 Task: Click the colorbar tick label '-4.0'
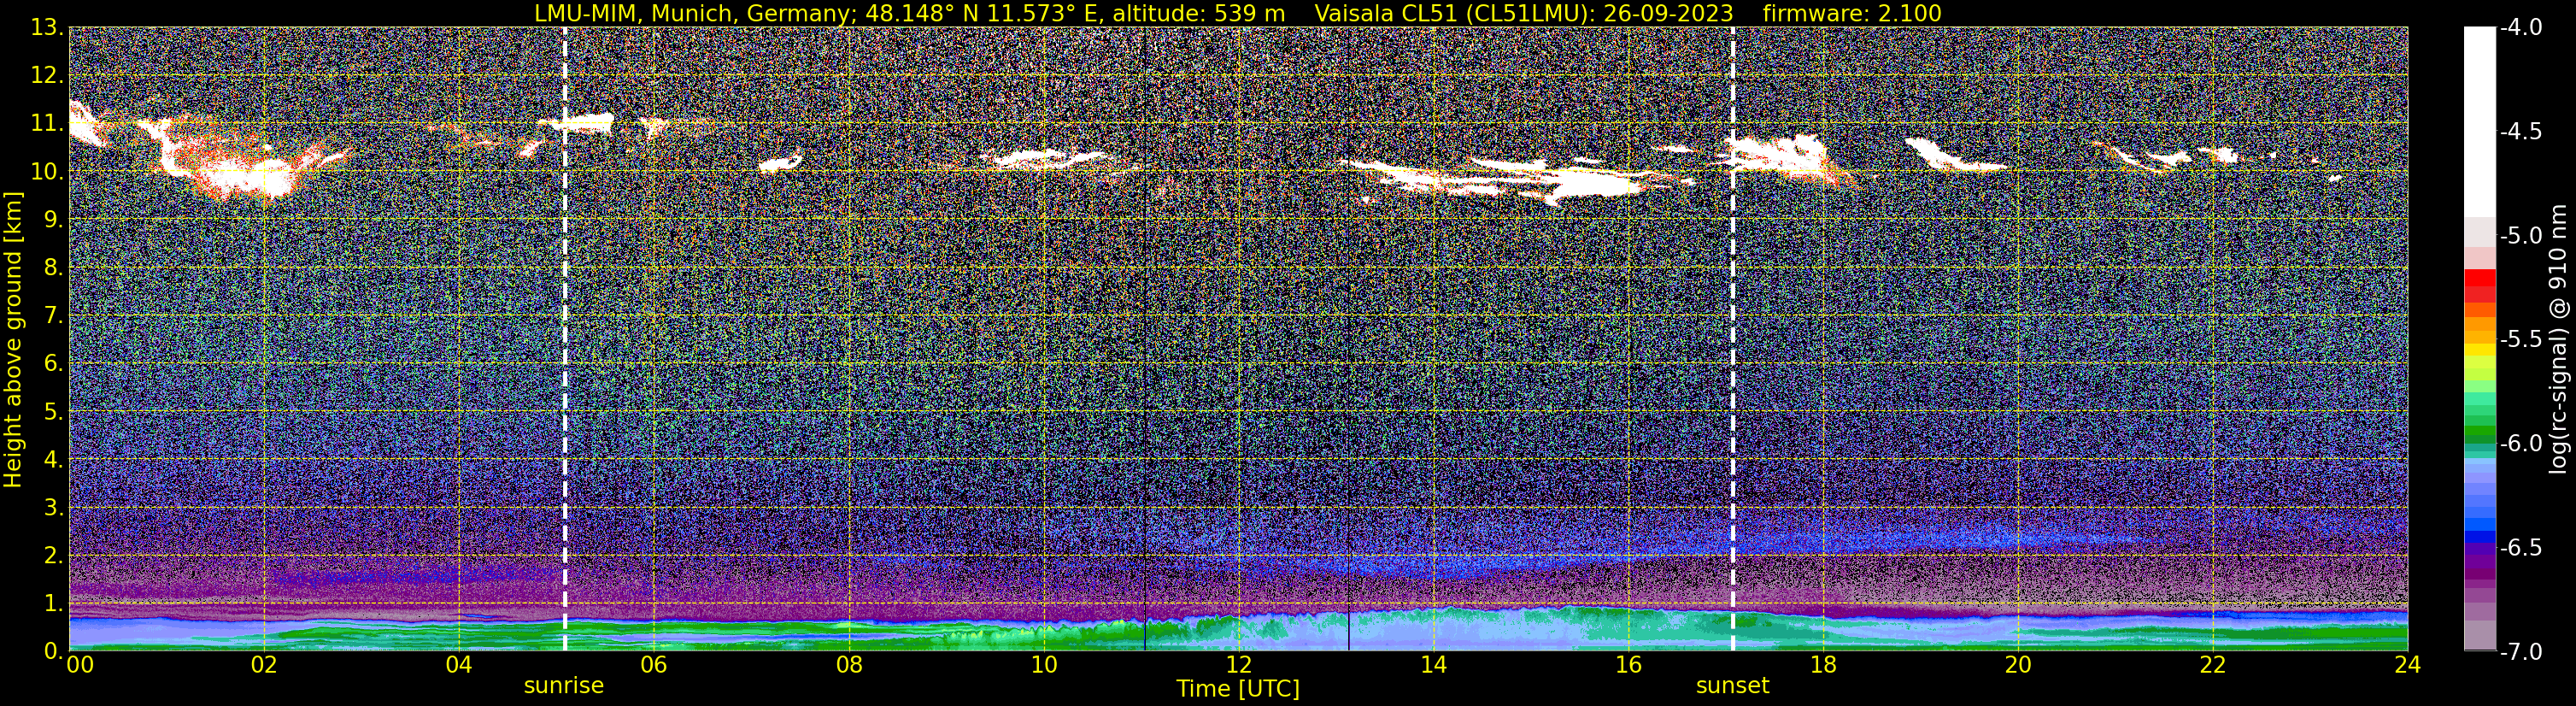tap(2520, 28)
